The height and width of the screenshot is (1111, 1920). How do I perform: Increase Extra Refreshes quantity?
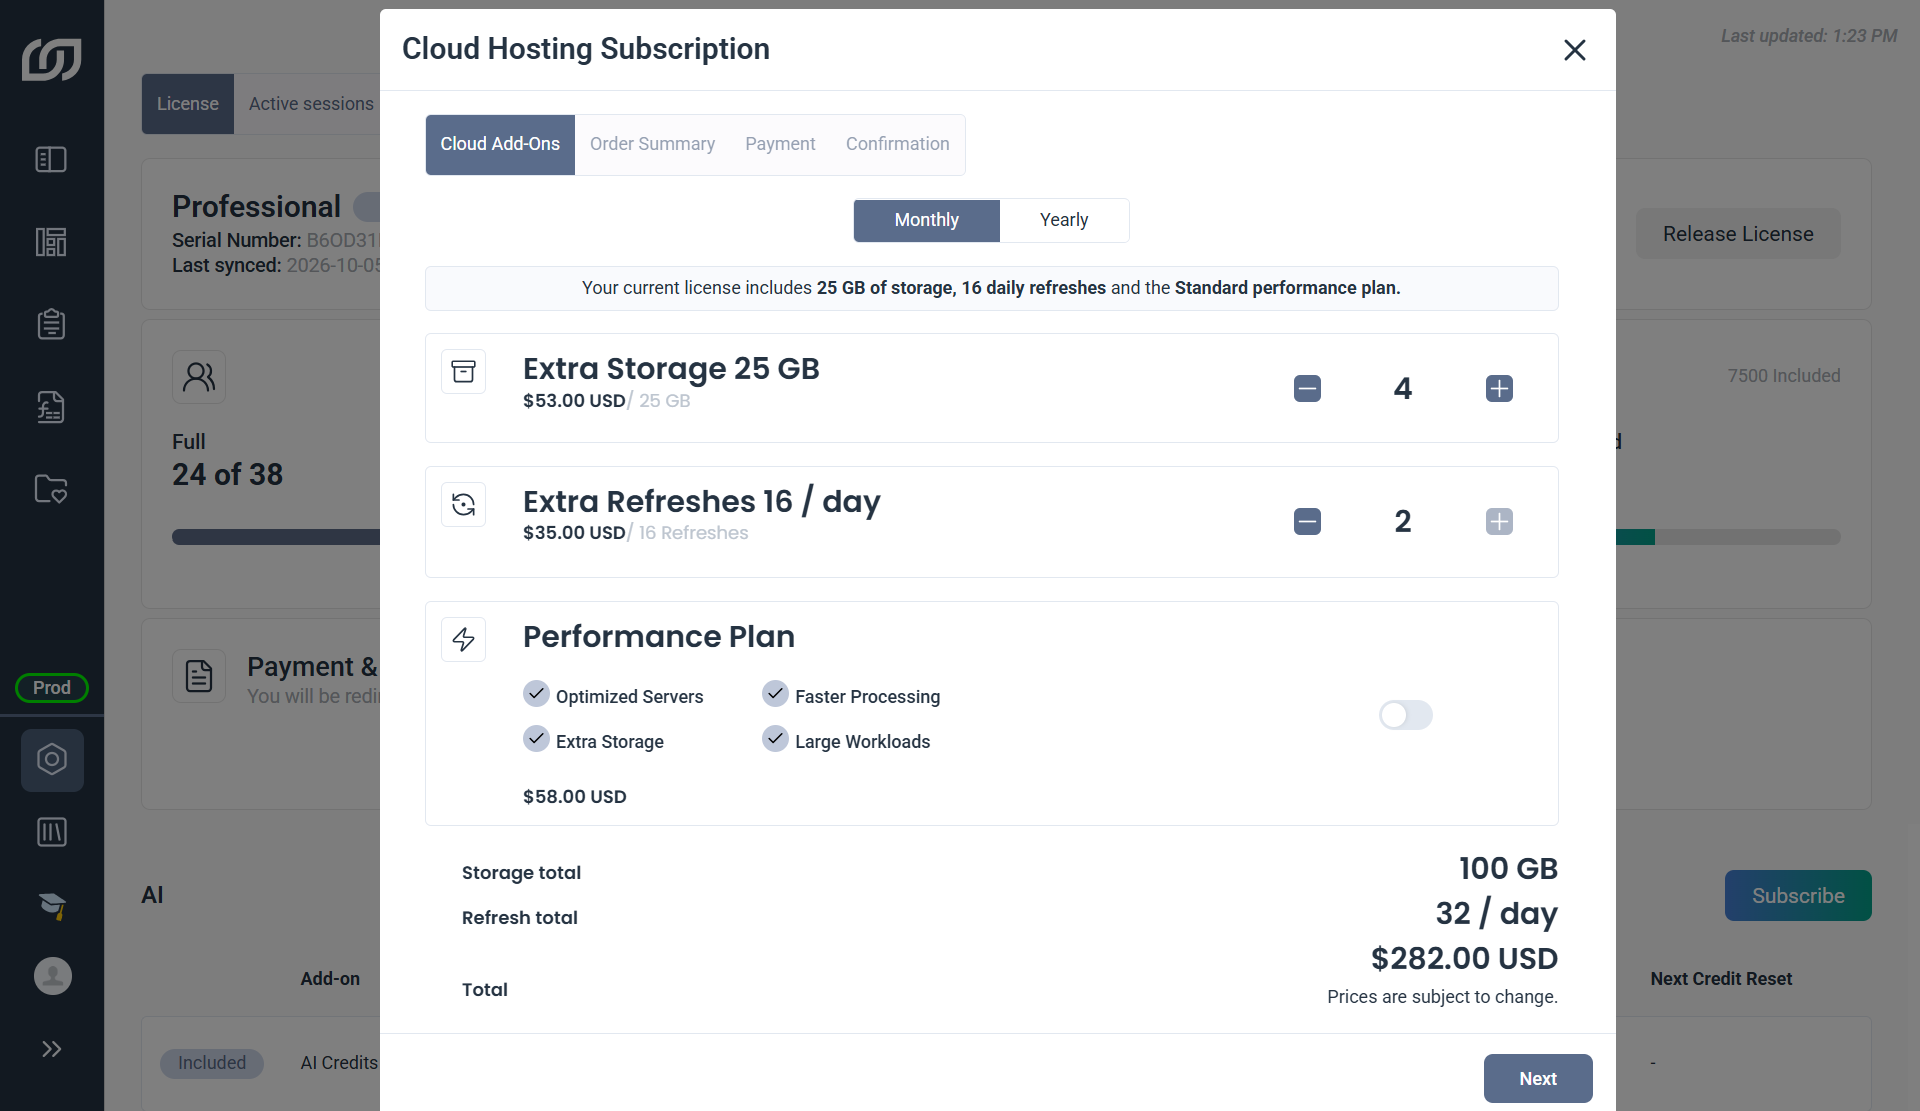pos(1499,522)
